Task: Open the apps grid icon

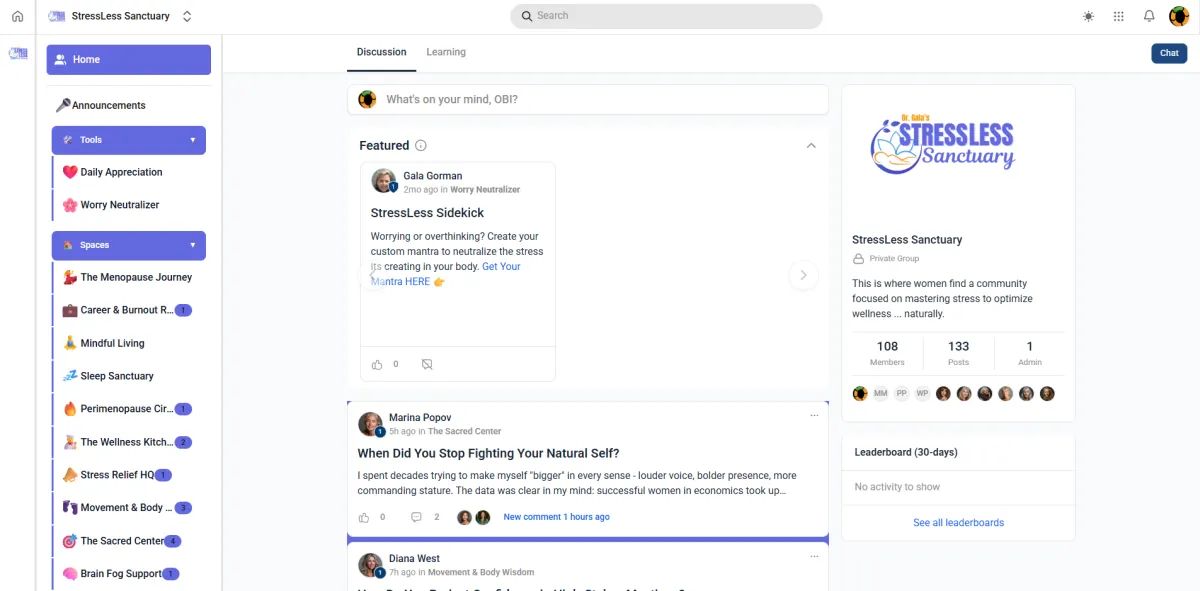Action: coord(1118,16)
